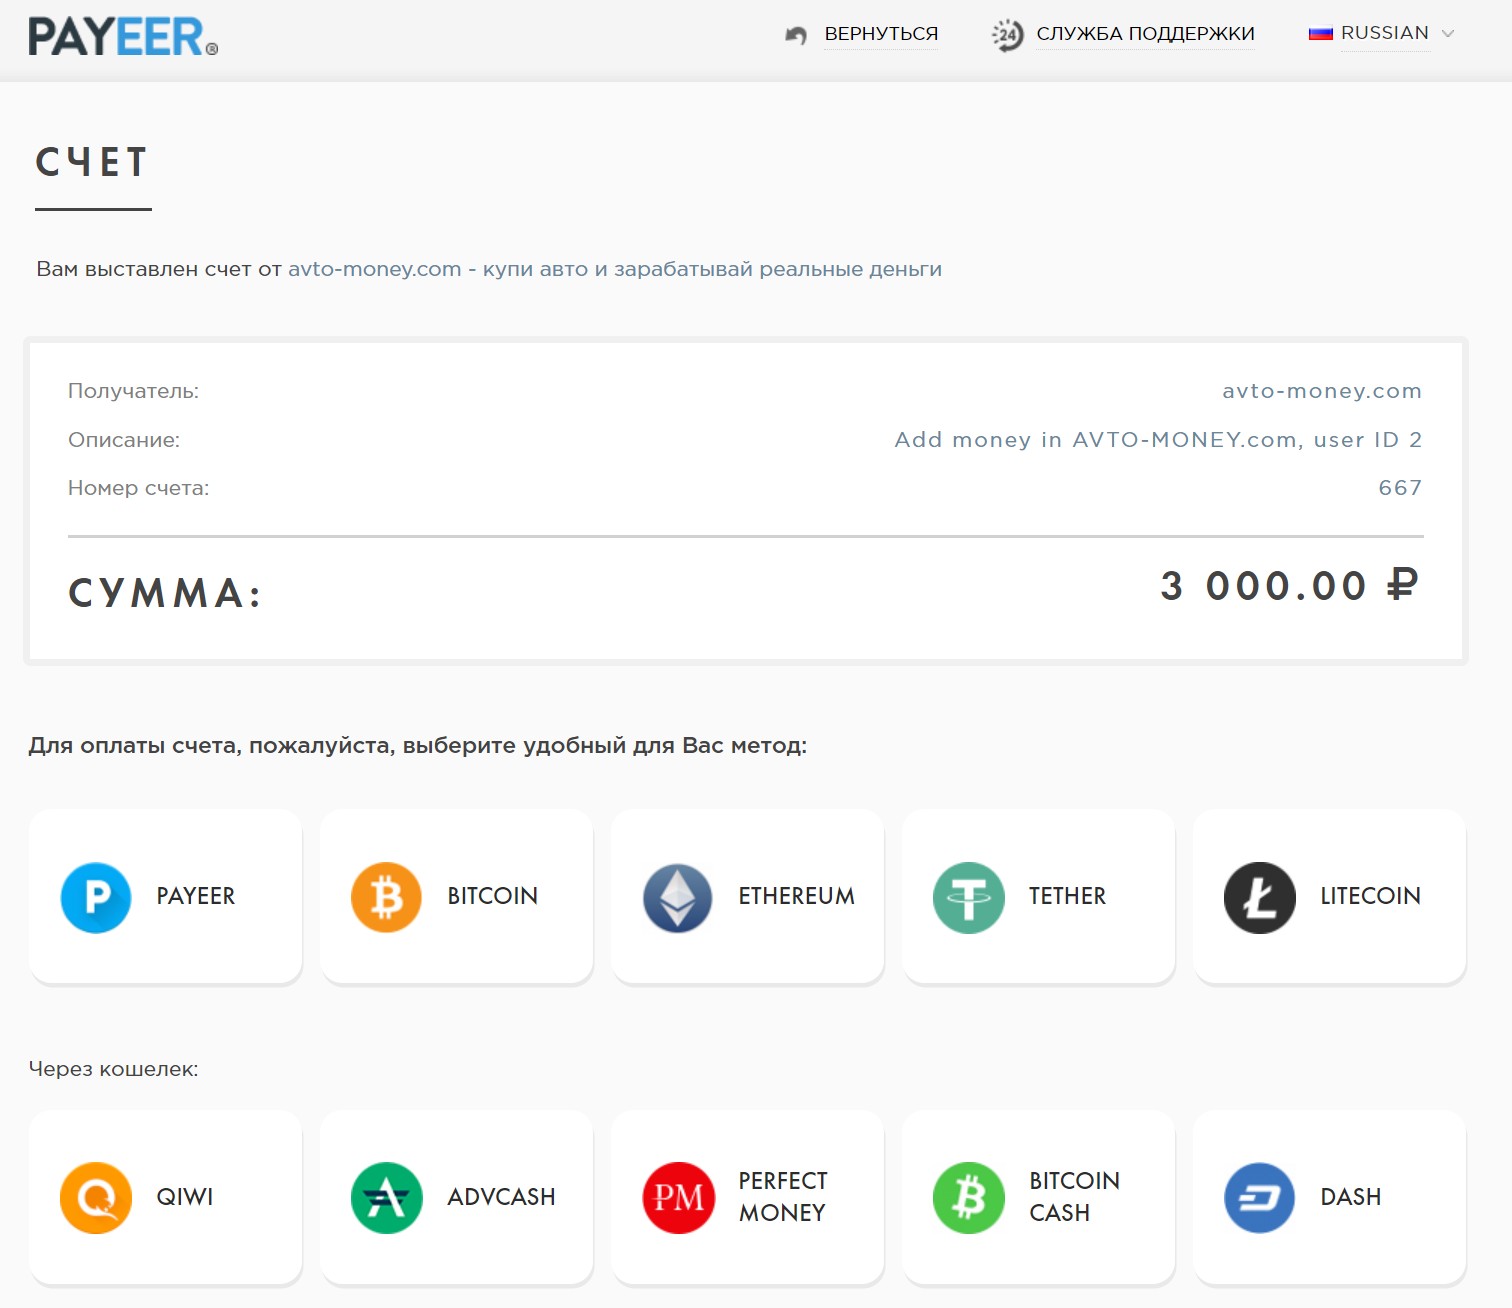Click the Номер счета: label
Screen dimensions: 1512x1308
[x=139, y=488]
